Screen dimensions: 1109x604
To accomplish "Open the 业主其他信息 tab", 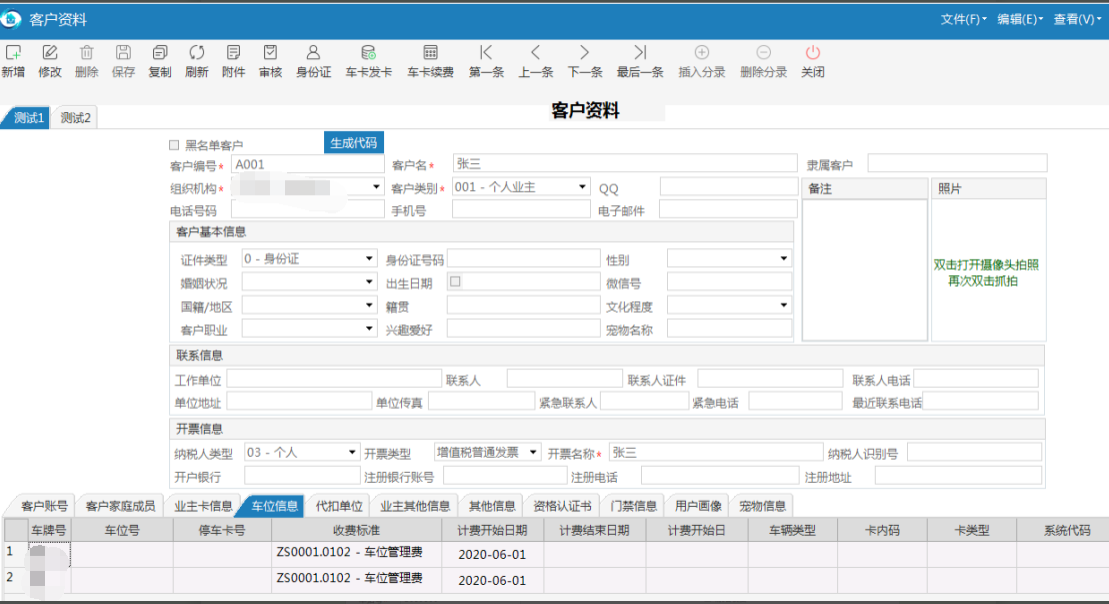I will click(x=414, y=506).
